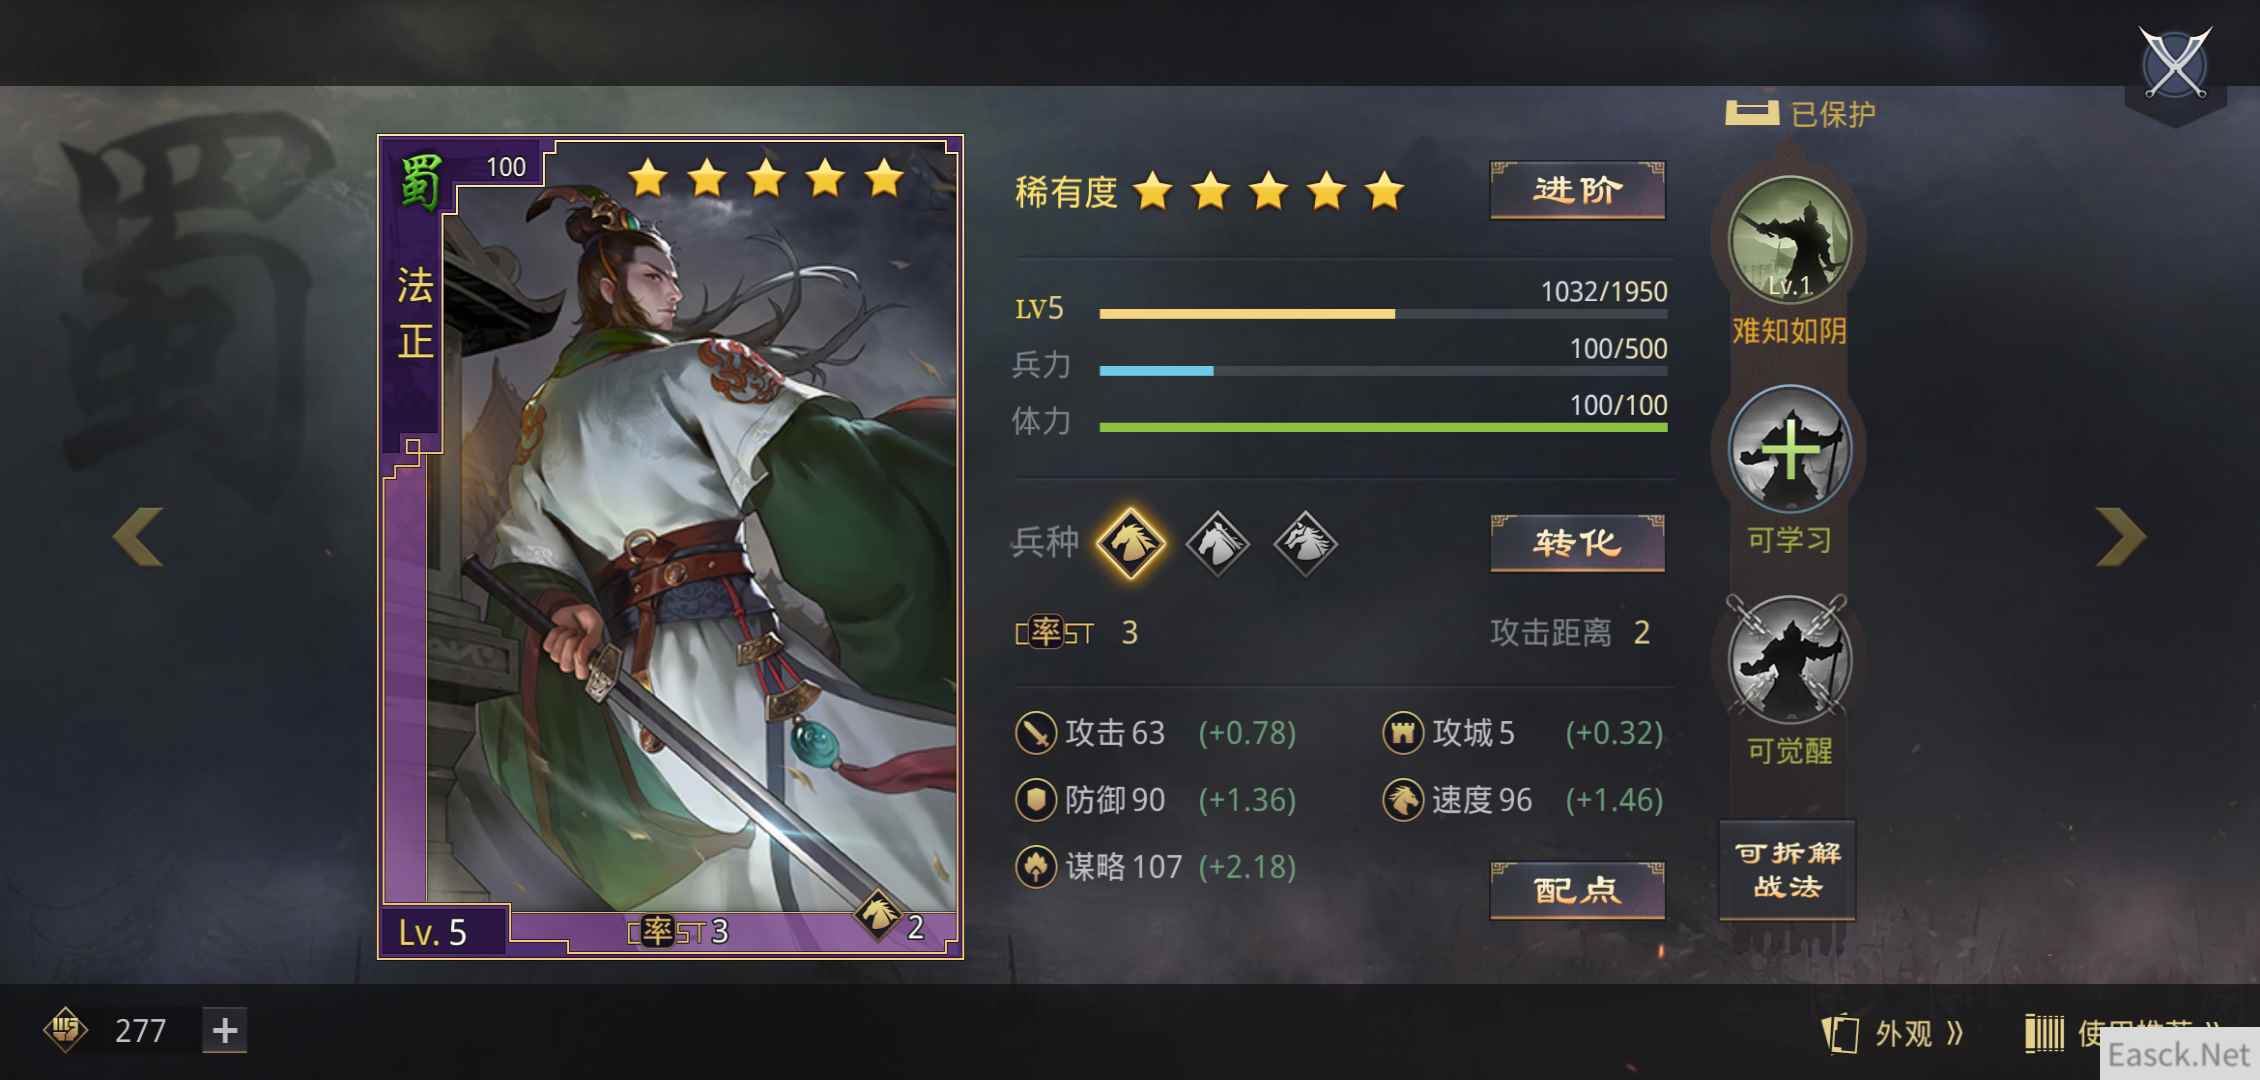This screenshot has height=1080, width=2260.
Task: Tap the 法正 hero card portrait
Action: pos(670,547)
